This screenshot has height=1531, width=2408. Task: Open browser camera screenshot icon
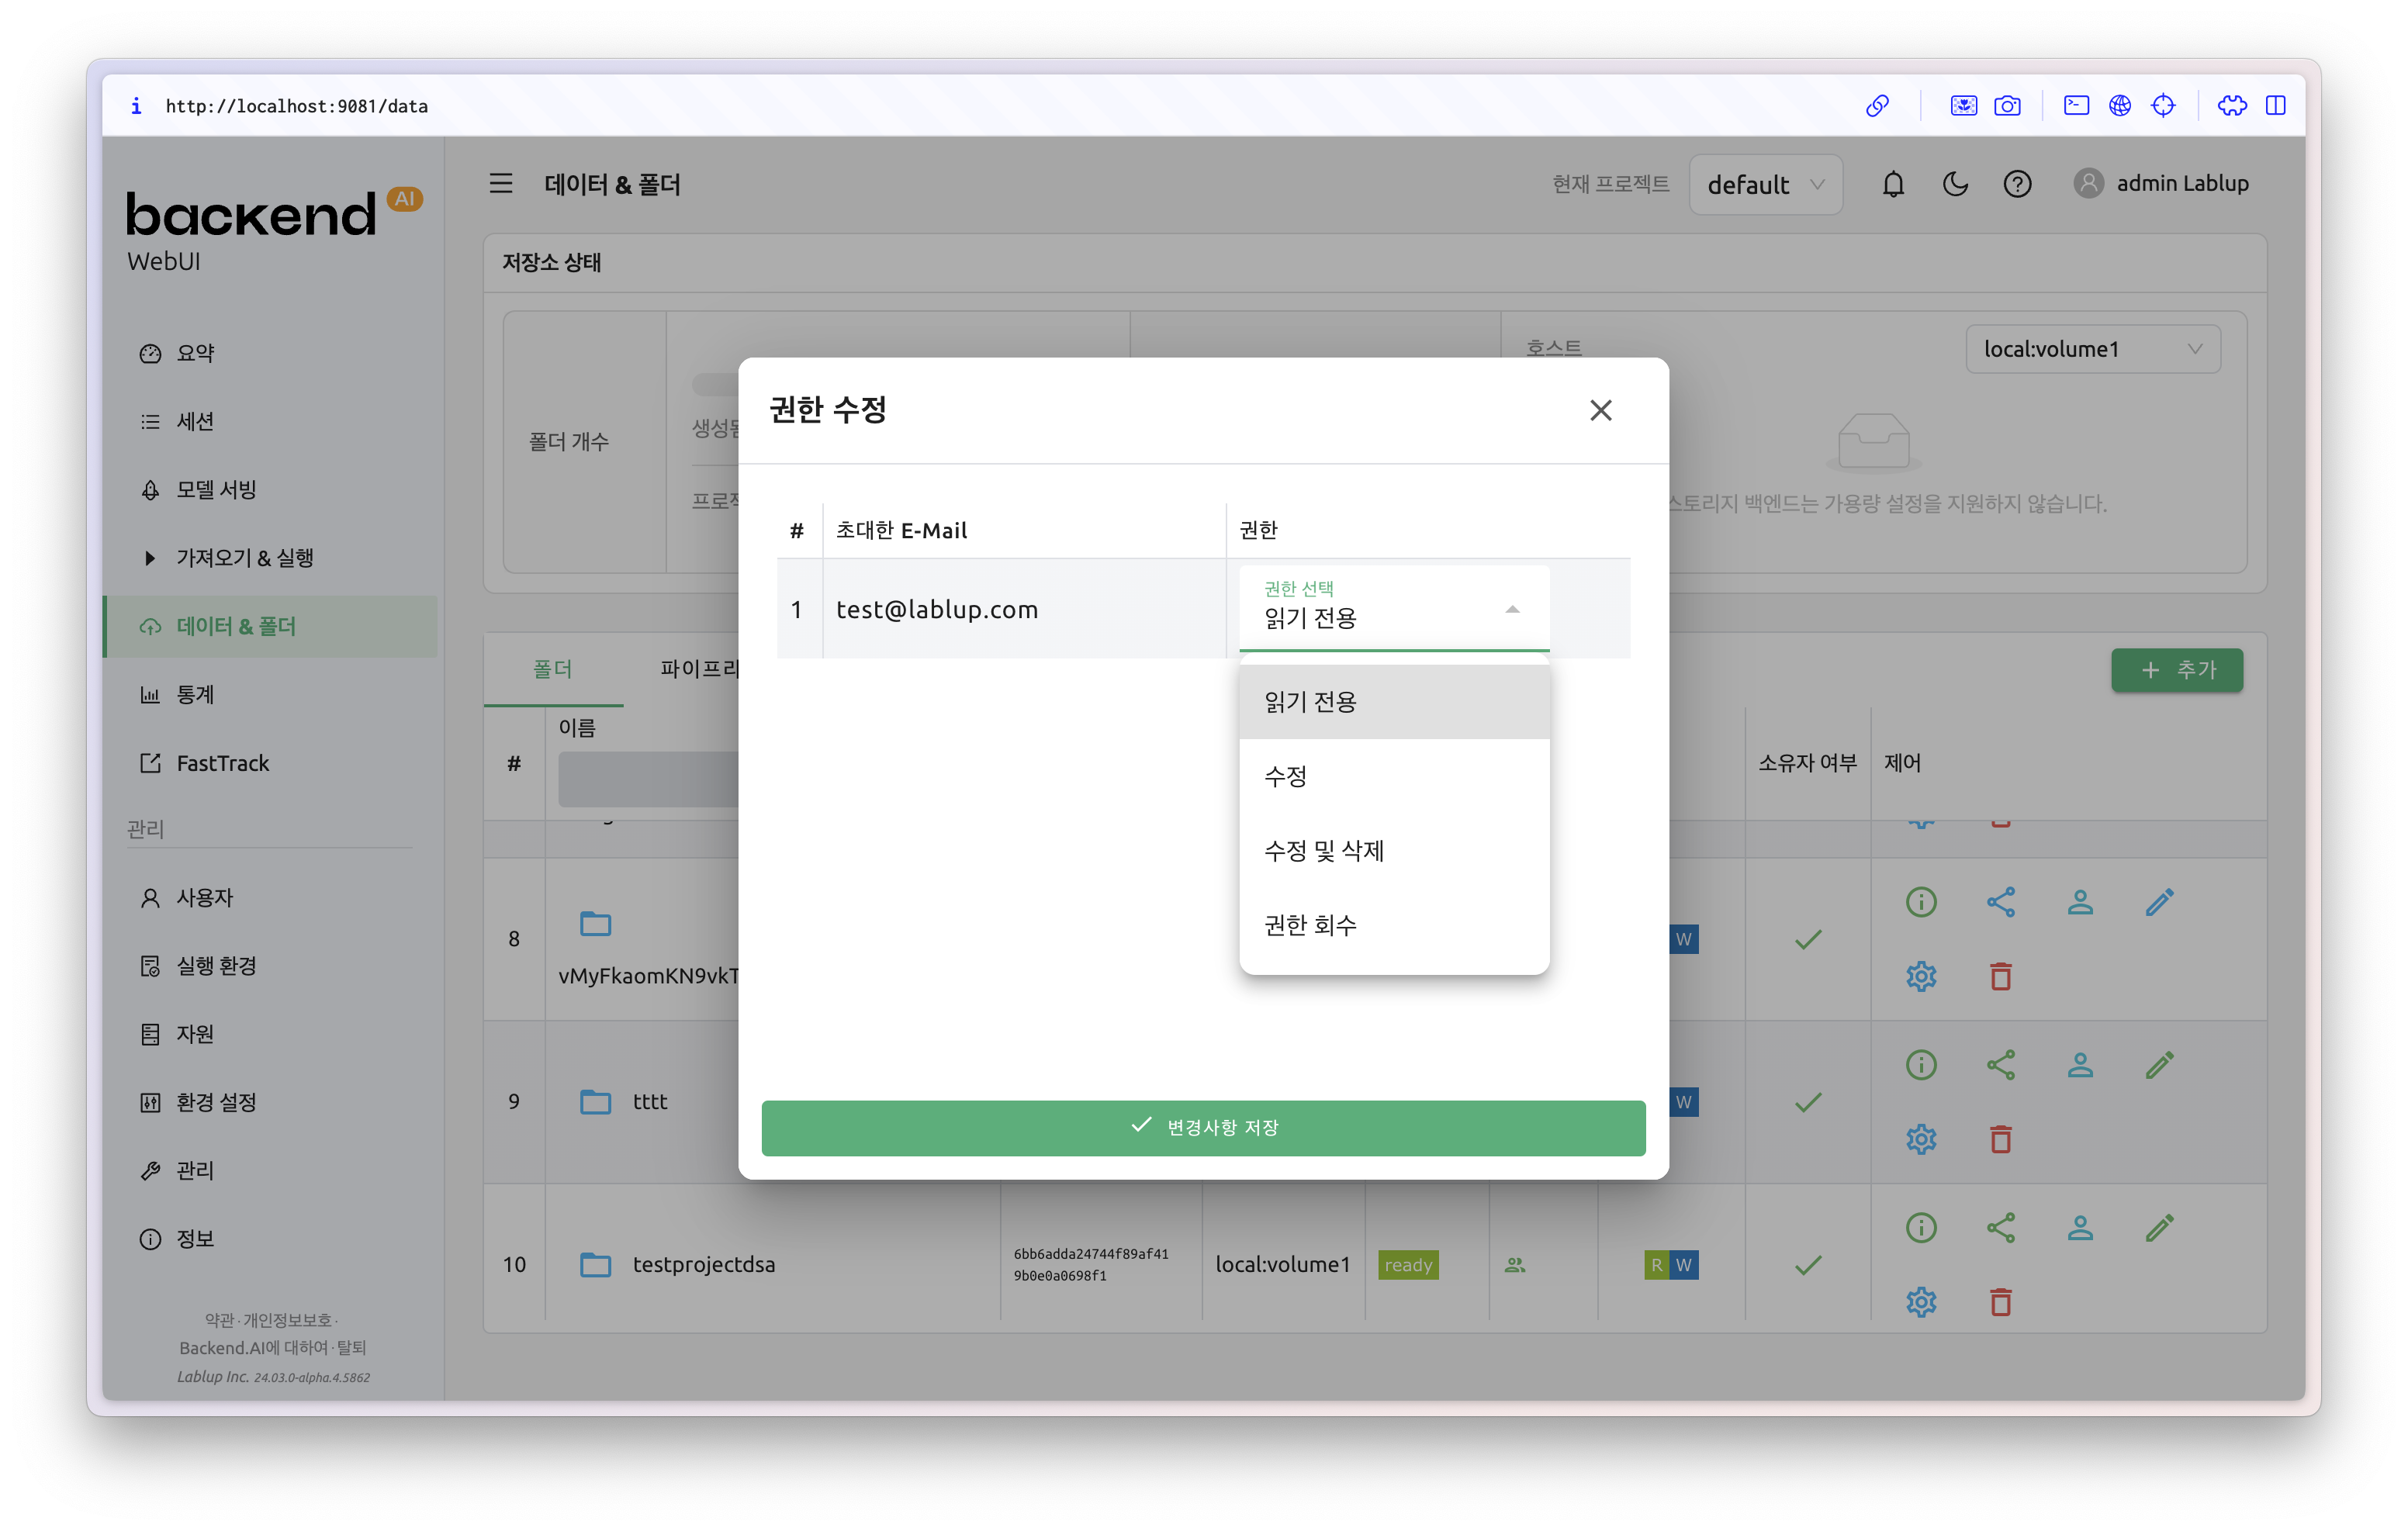[2007, 106]
